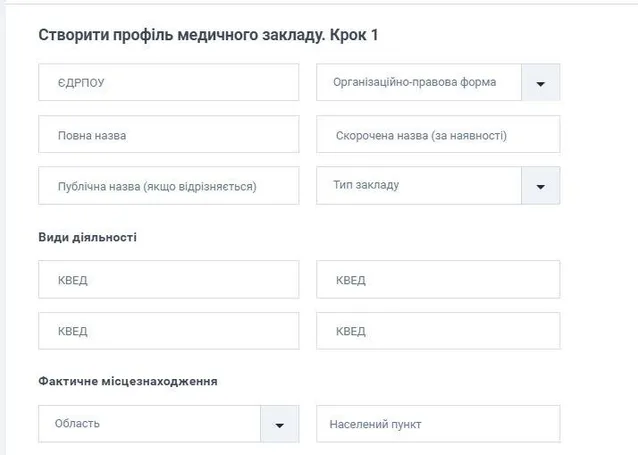
Task: Focus the Повна назва text field
Action: point(168,134)
